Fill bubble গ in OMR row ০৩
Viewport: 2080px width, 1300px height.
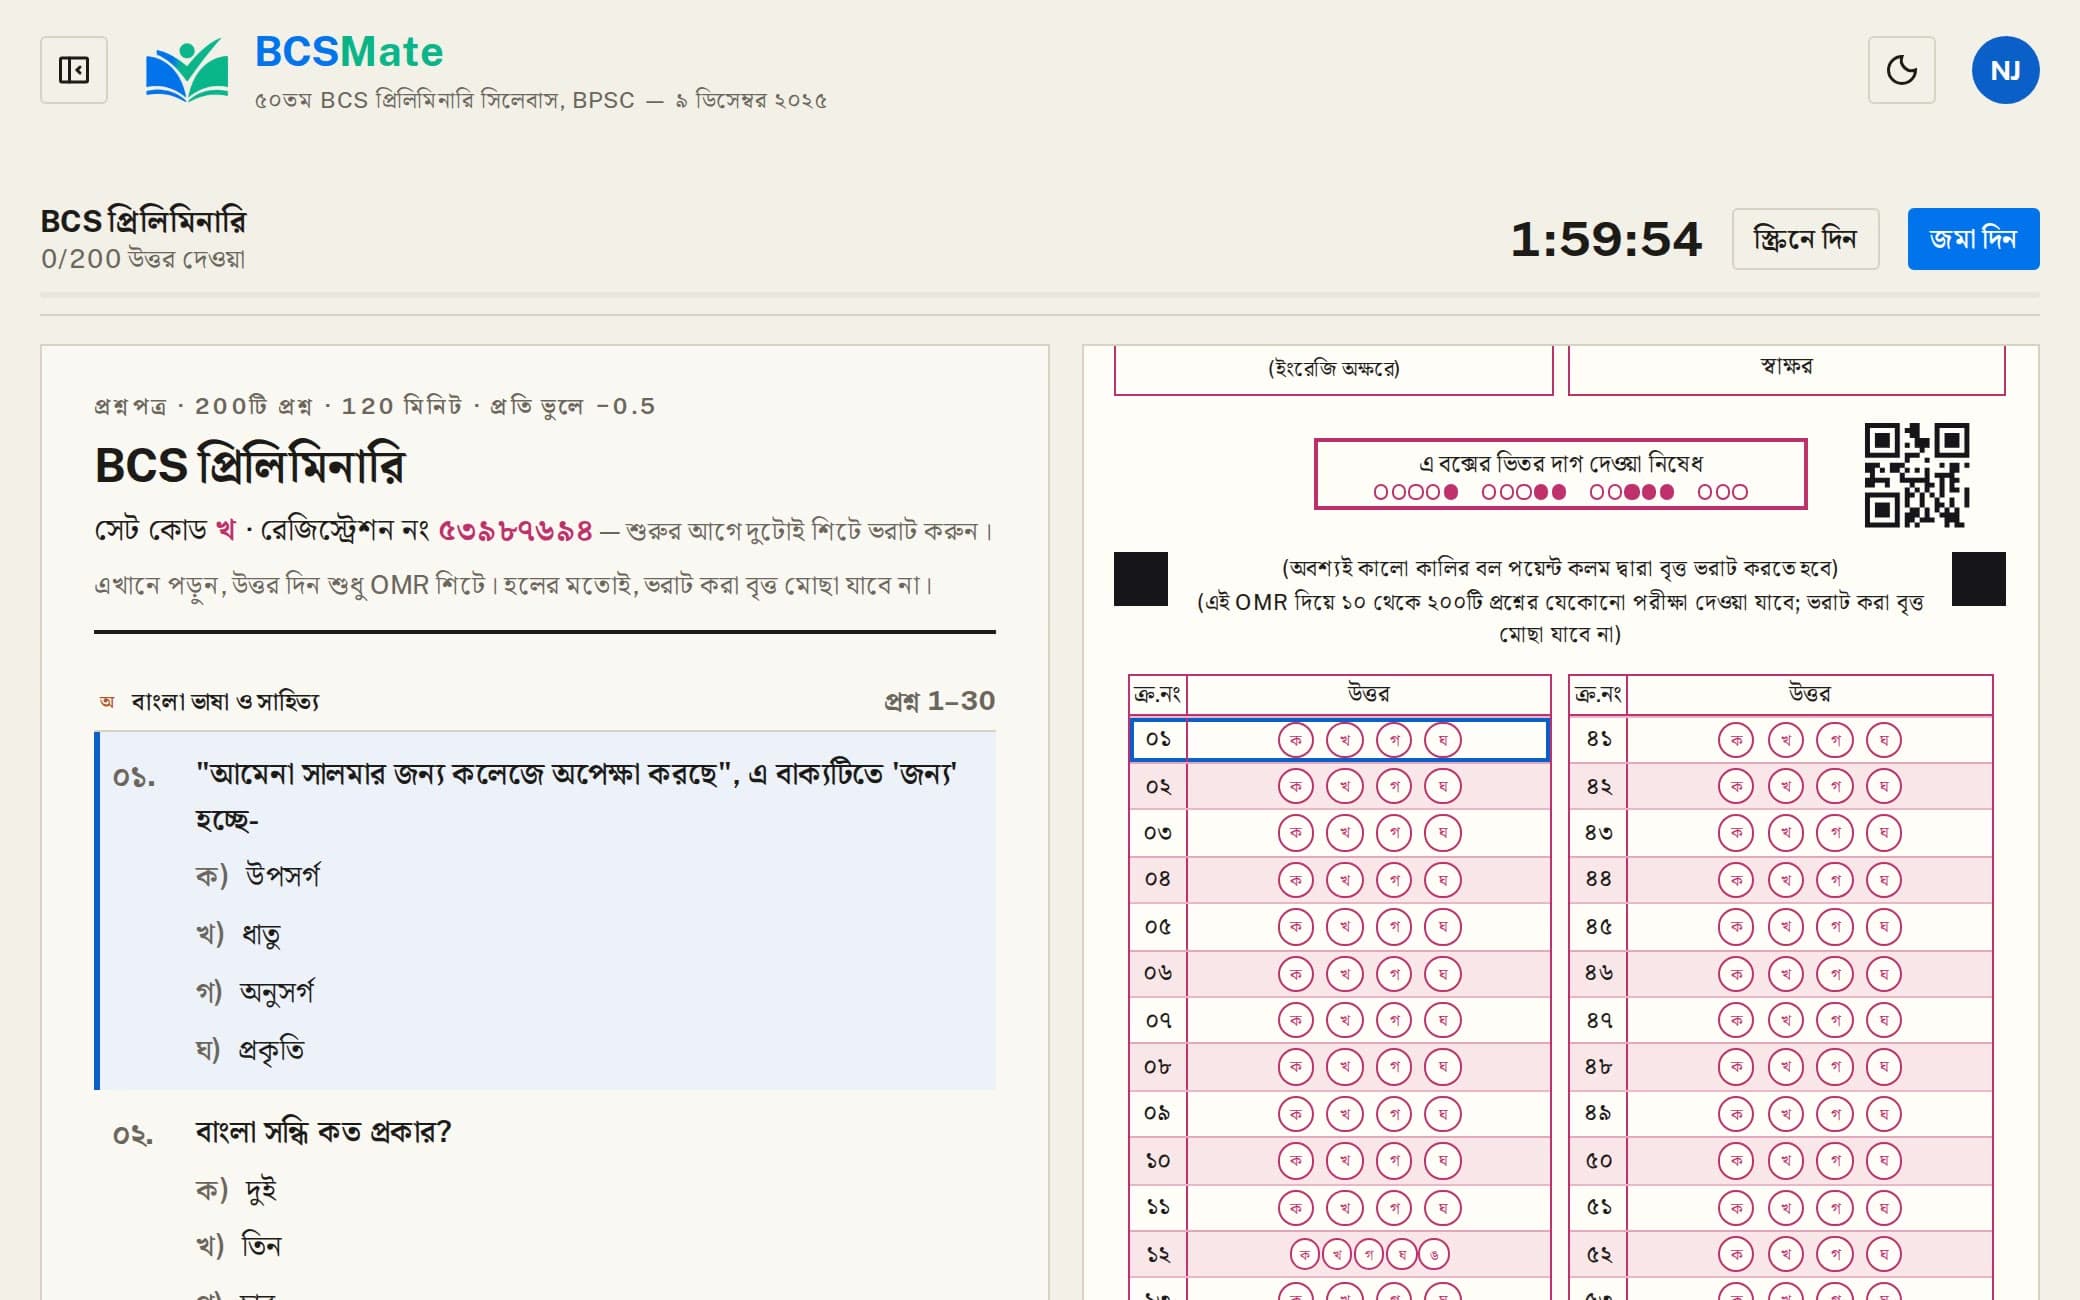pyautogui.click(x=1393, y=833)
